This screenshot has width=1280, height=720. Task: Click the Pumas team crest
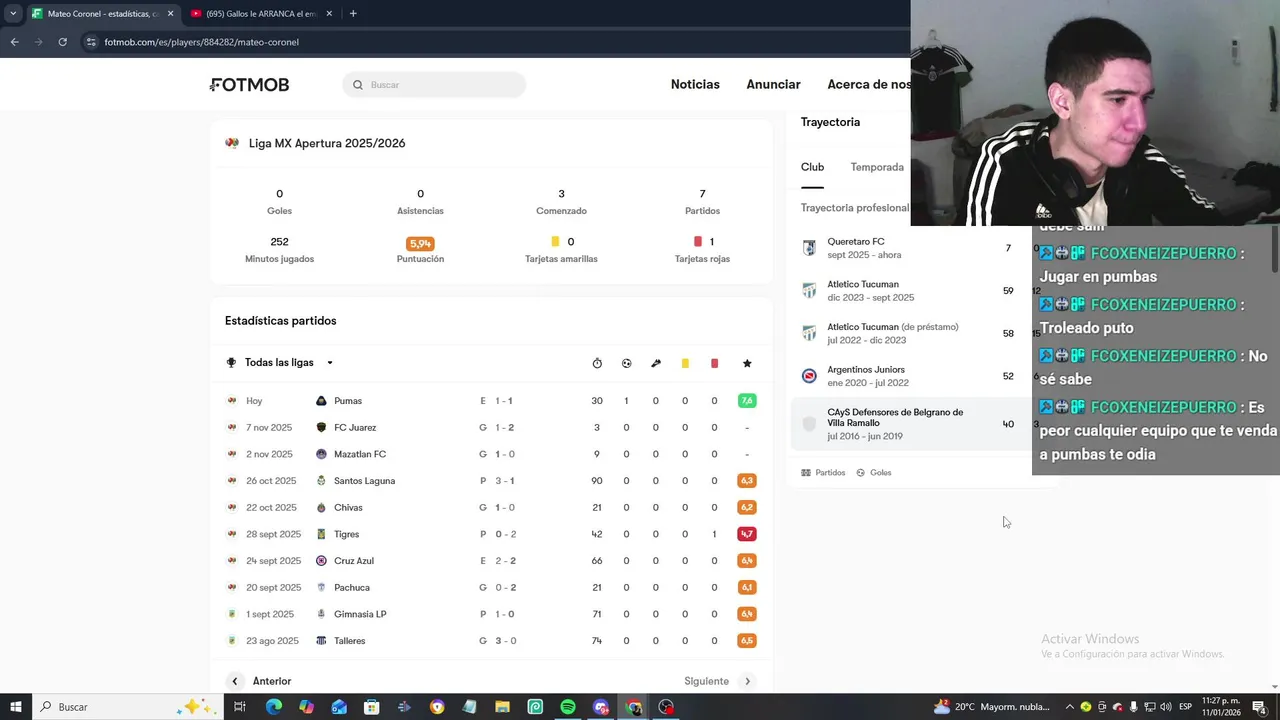(321, 401)
